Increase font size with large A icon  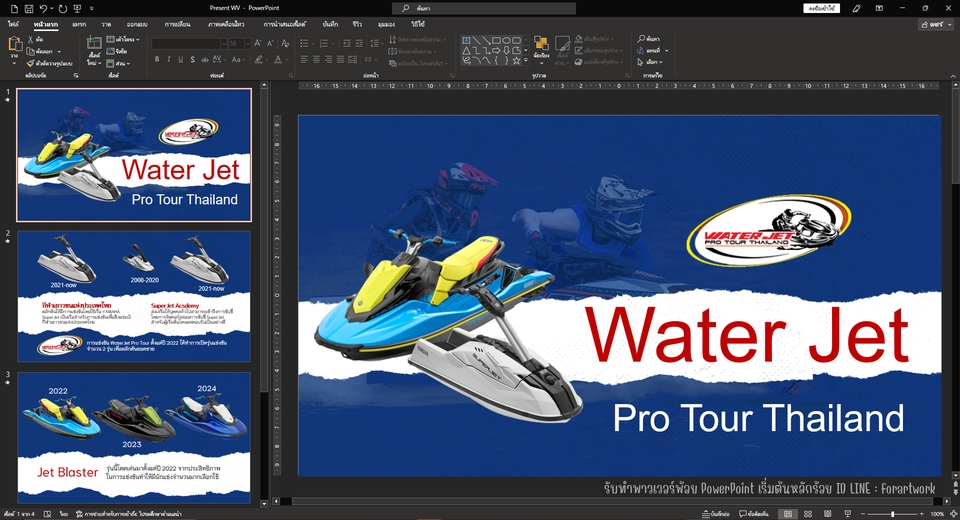pos(257,43)
